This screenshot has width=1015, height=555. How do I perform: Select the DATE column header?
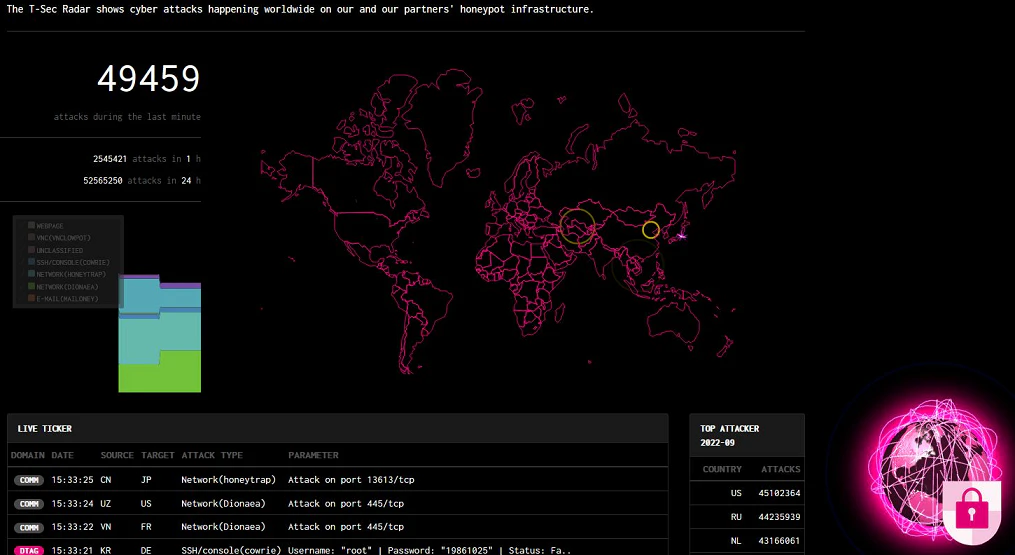[63, 455]
